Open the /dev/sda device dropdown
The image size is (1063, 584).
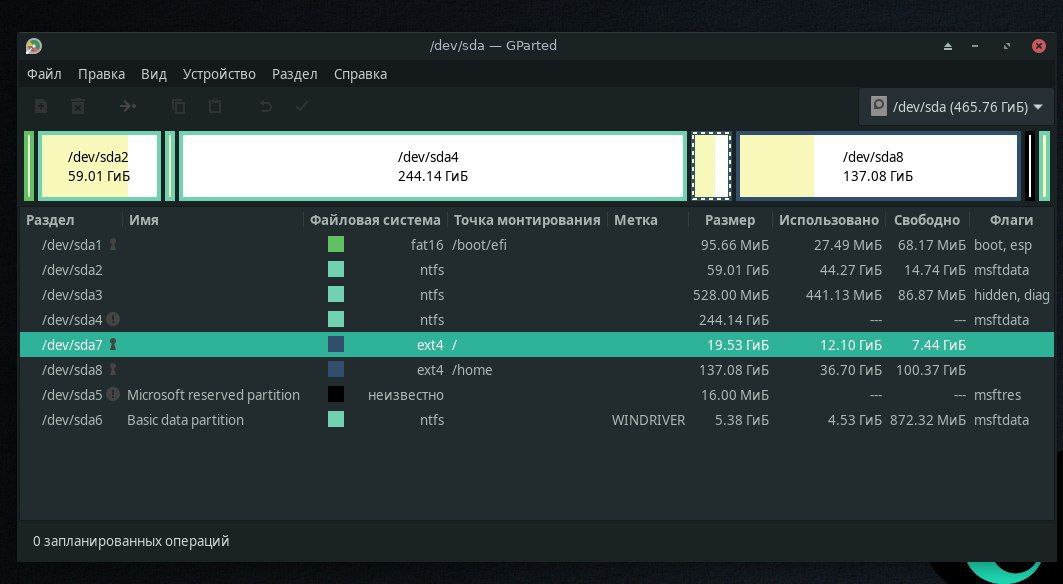(956, 106)
